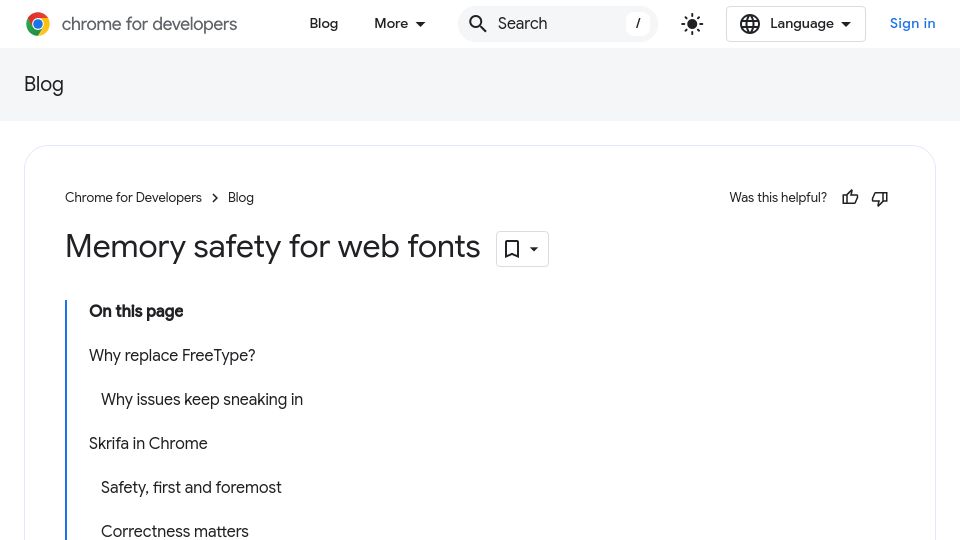Viewport: 960px width, 540px height.
Task: Jump to Why replace FreeType? section
Action: point(172,356)
